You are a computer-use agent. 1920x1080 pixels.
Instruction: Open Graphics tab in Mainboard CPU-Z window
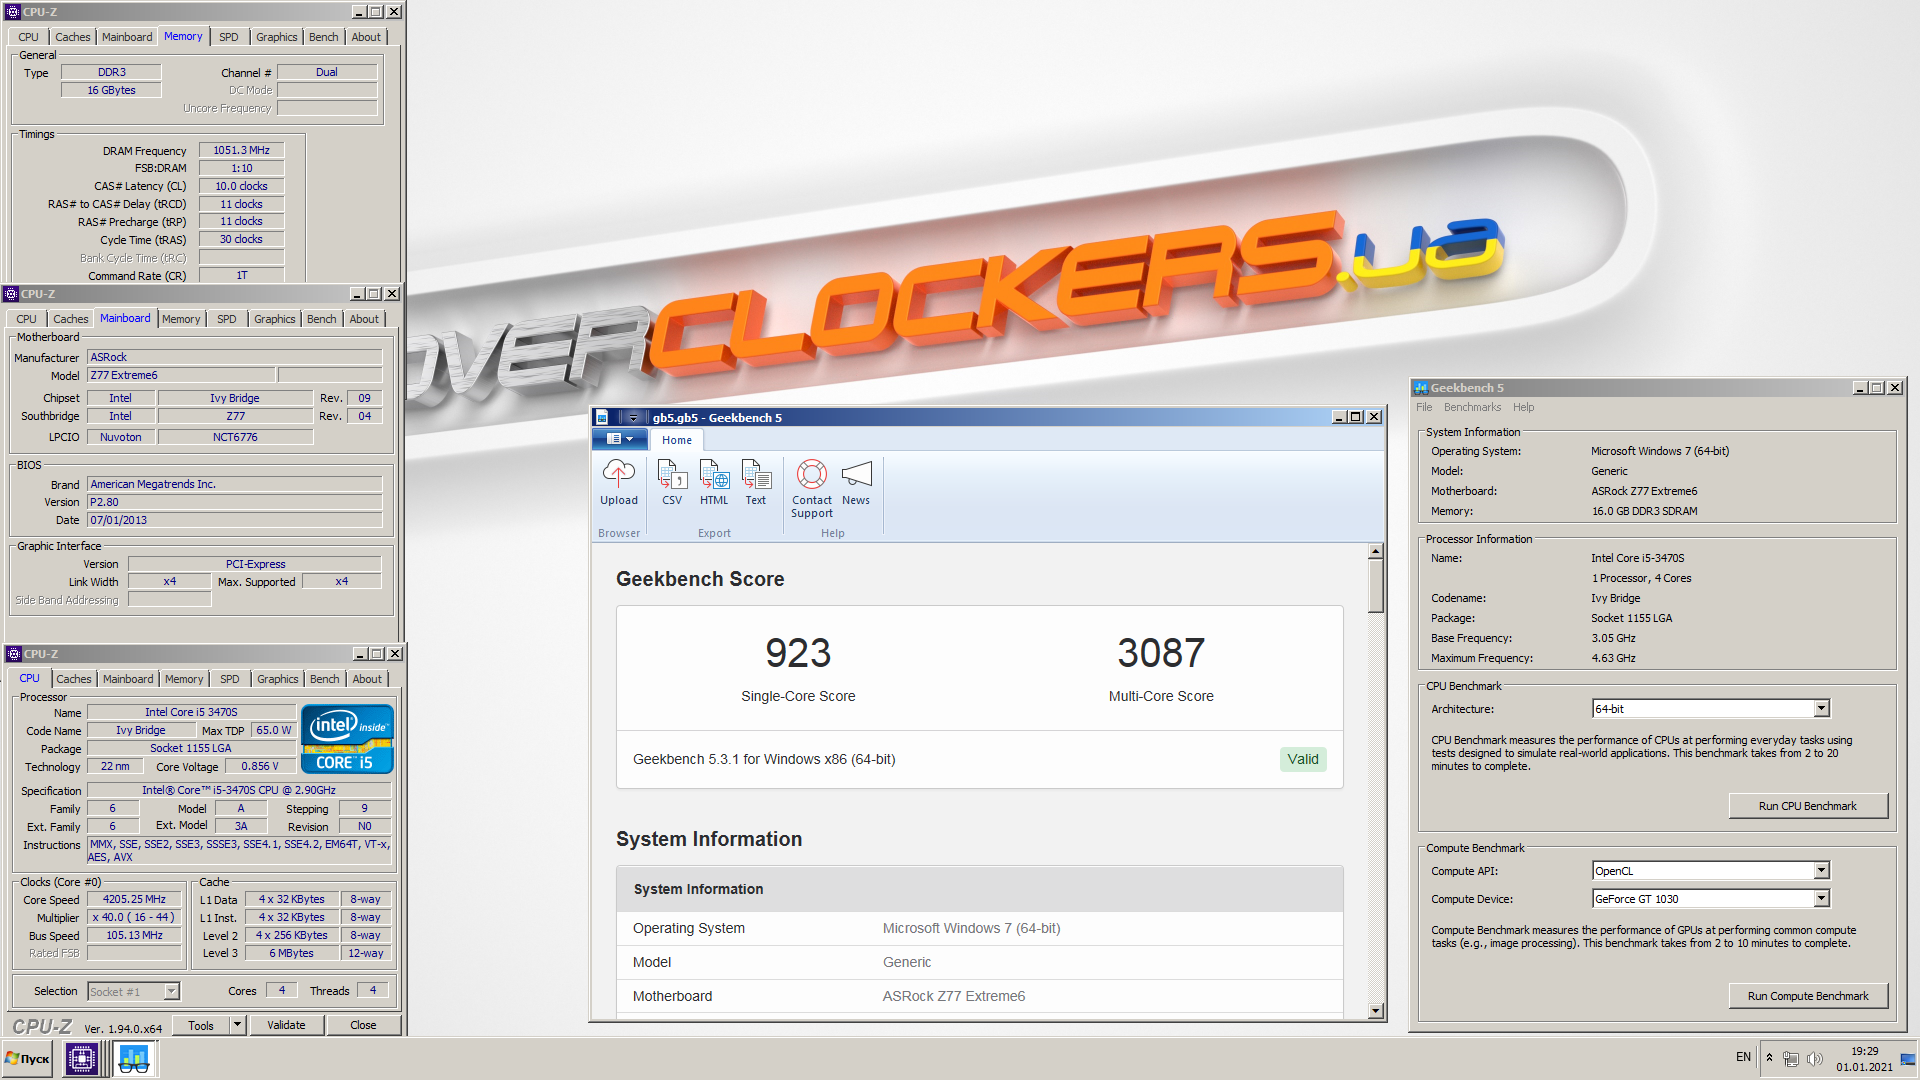pyautogui.click(x=274, y=319)
